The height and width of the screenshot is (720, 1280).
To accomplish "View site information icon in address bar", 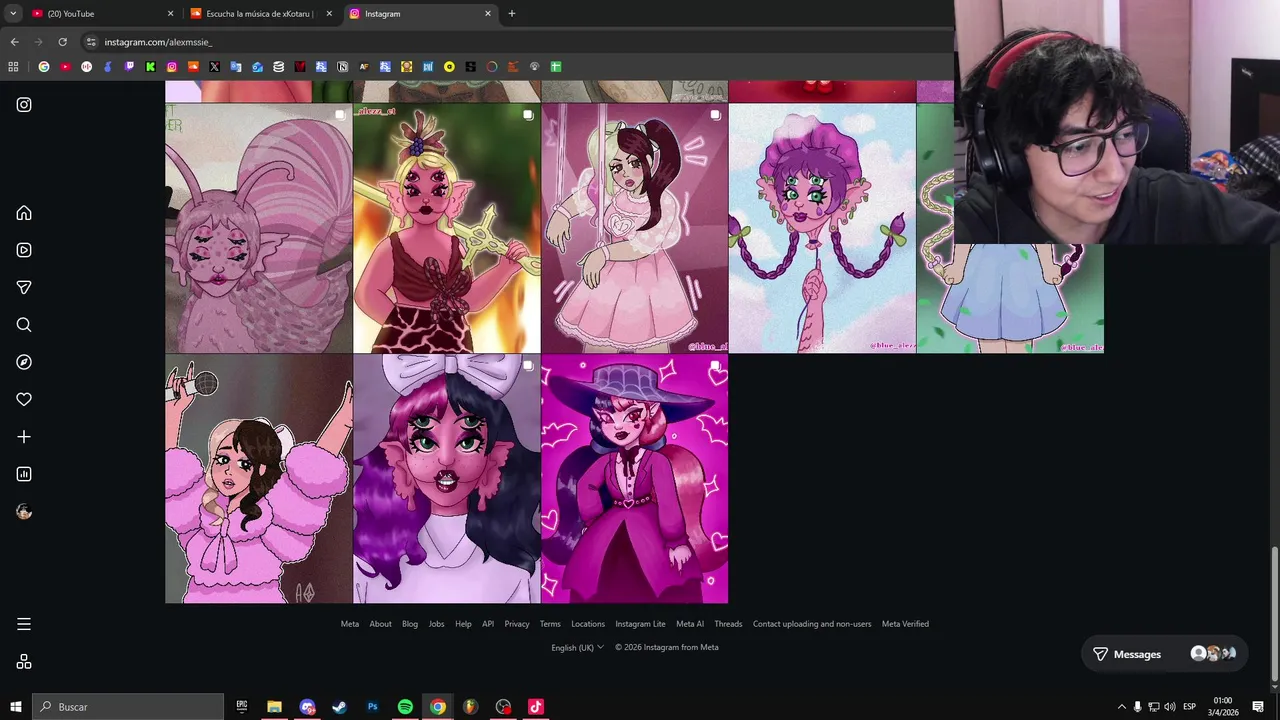I will [91, 42].
